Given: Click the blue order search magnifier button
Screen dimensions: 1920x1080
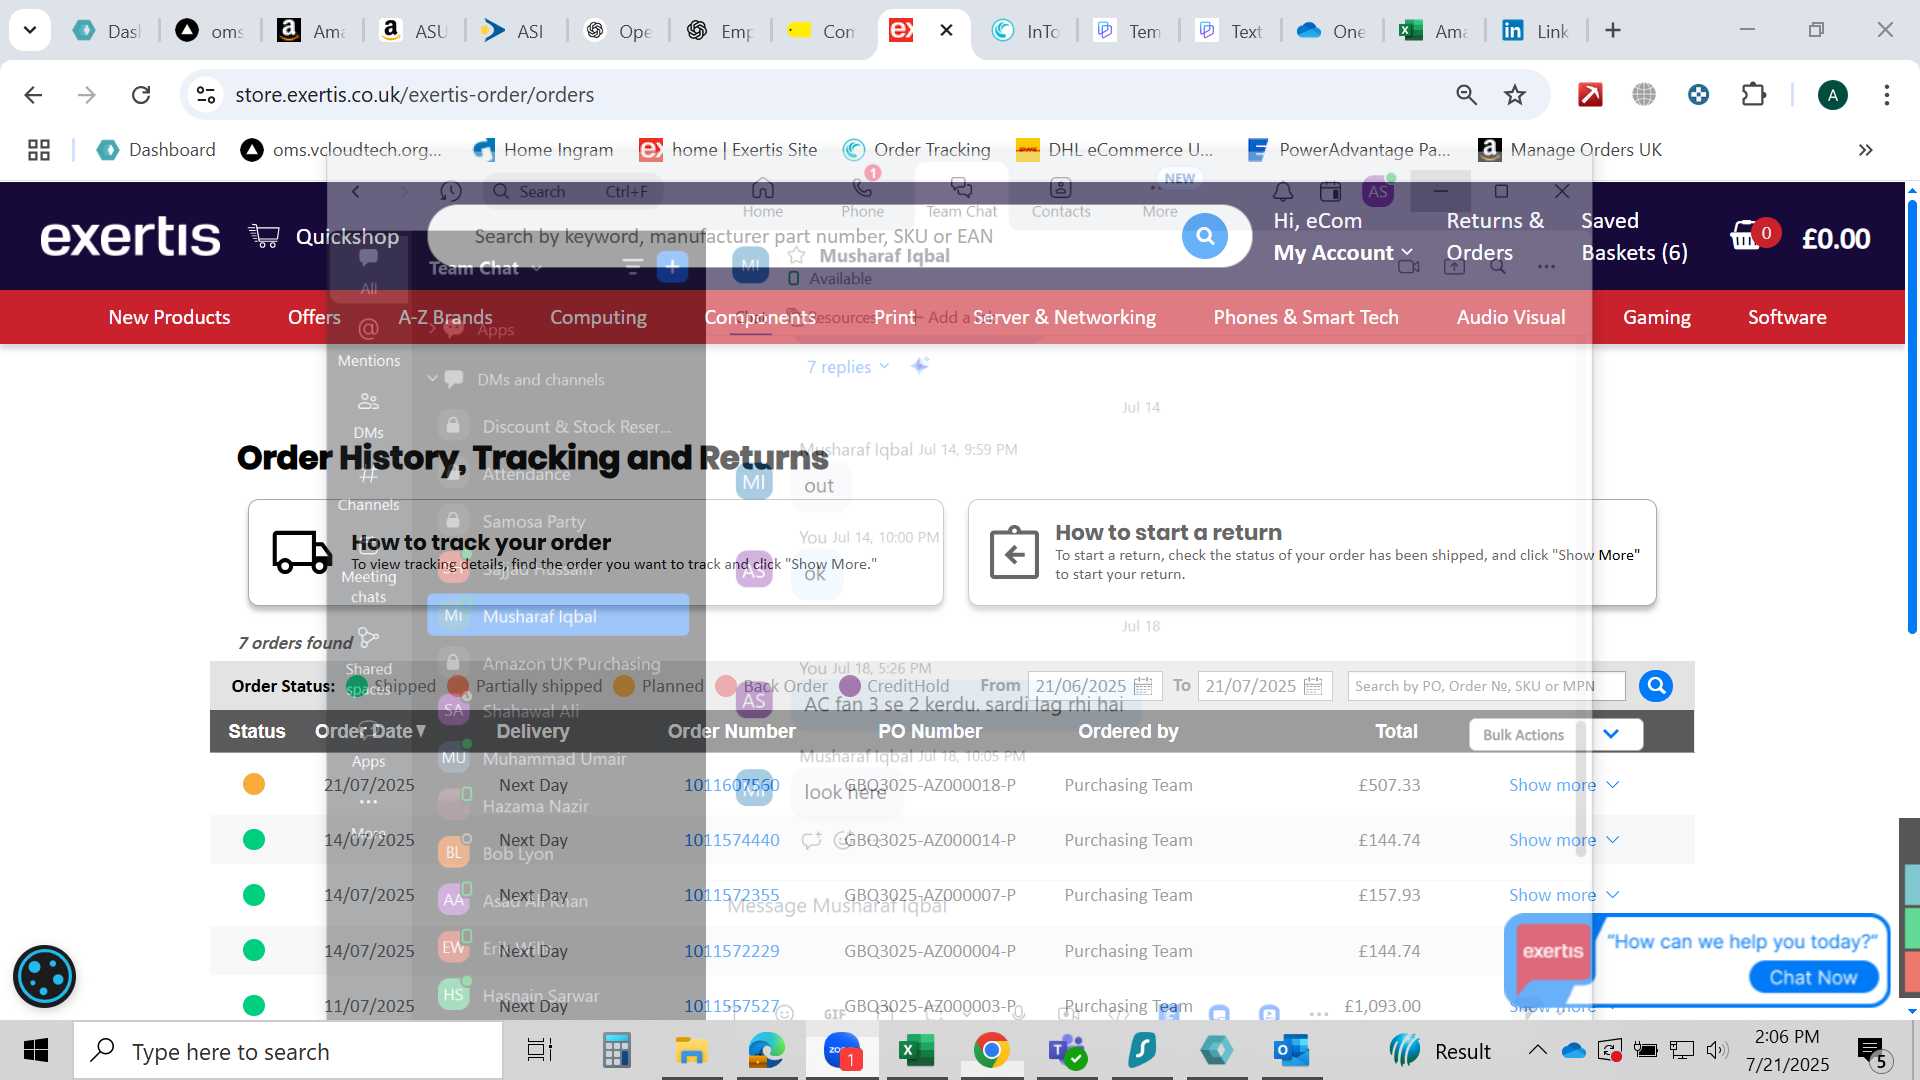Looking at the screenshot, I should click(1656, 686).
